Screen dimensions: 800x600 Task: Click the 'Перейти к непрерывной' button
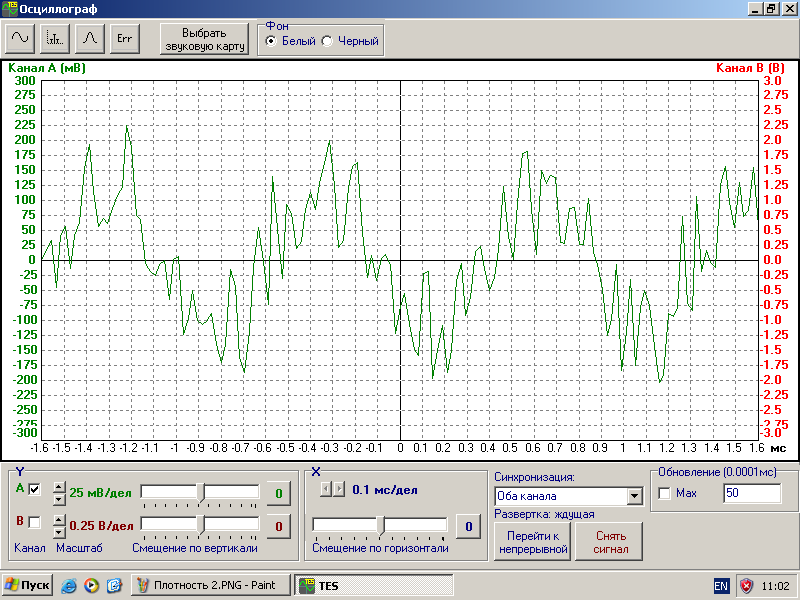point(533,542)
